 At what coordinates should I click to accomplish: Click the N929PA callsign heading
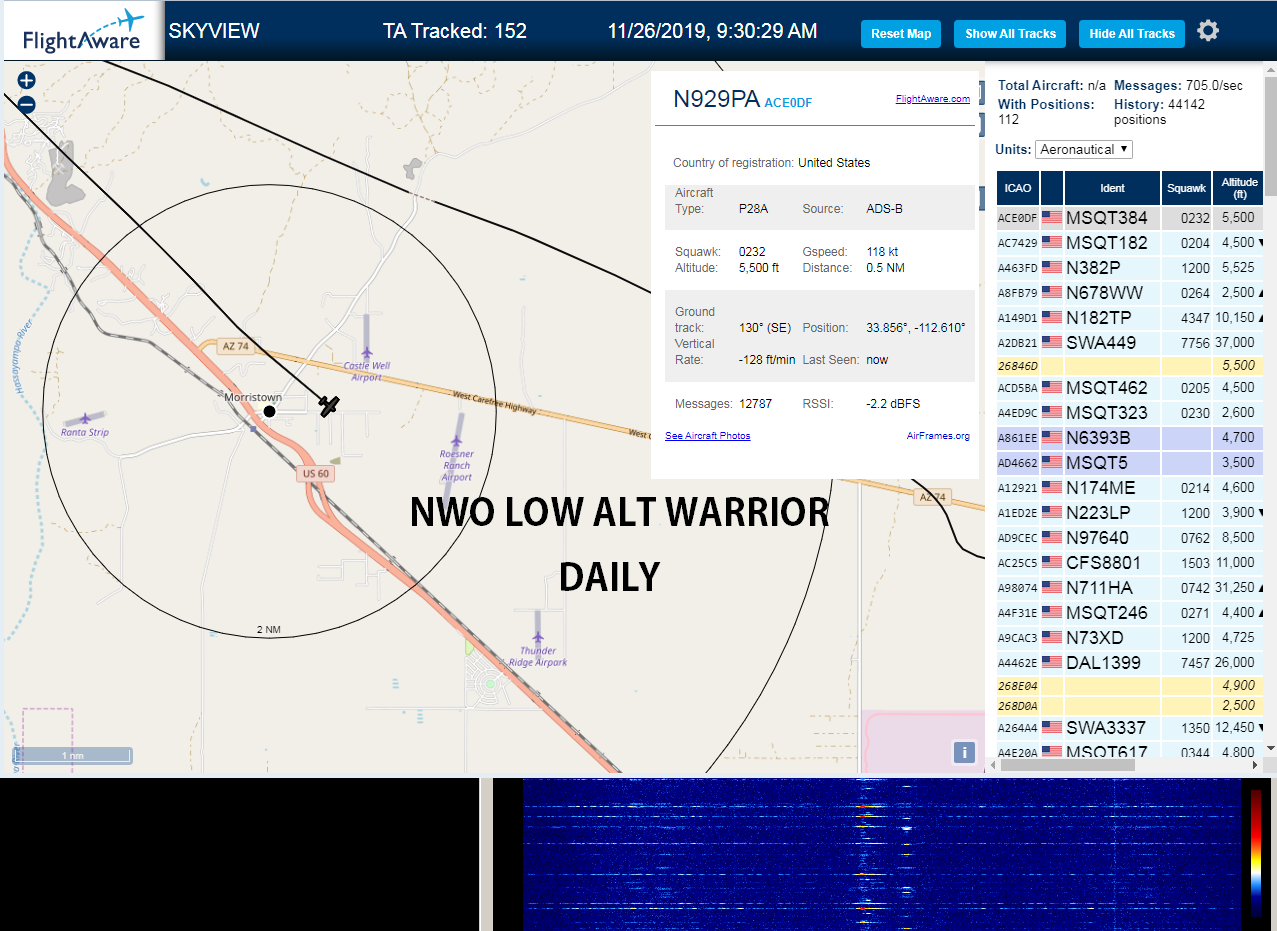tap(716, 98)
